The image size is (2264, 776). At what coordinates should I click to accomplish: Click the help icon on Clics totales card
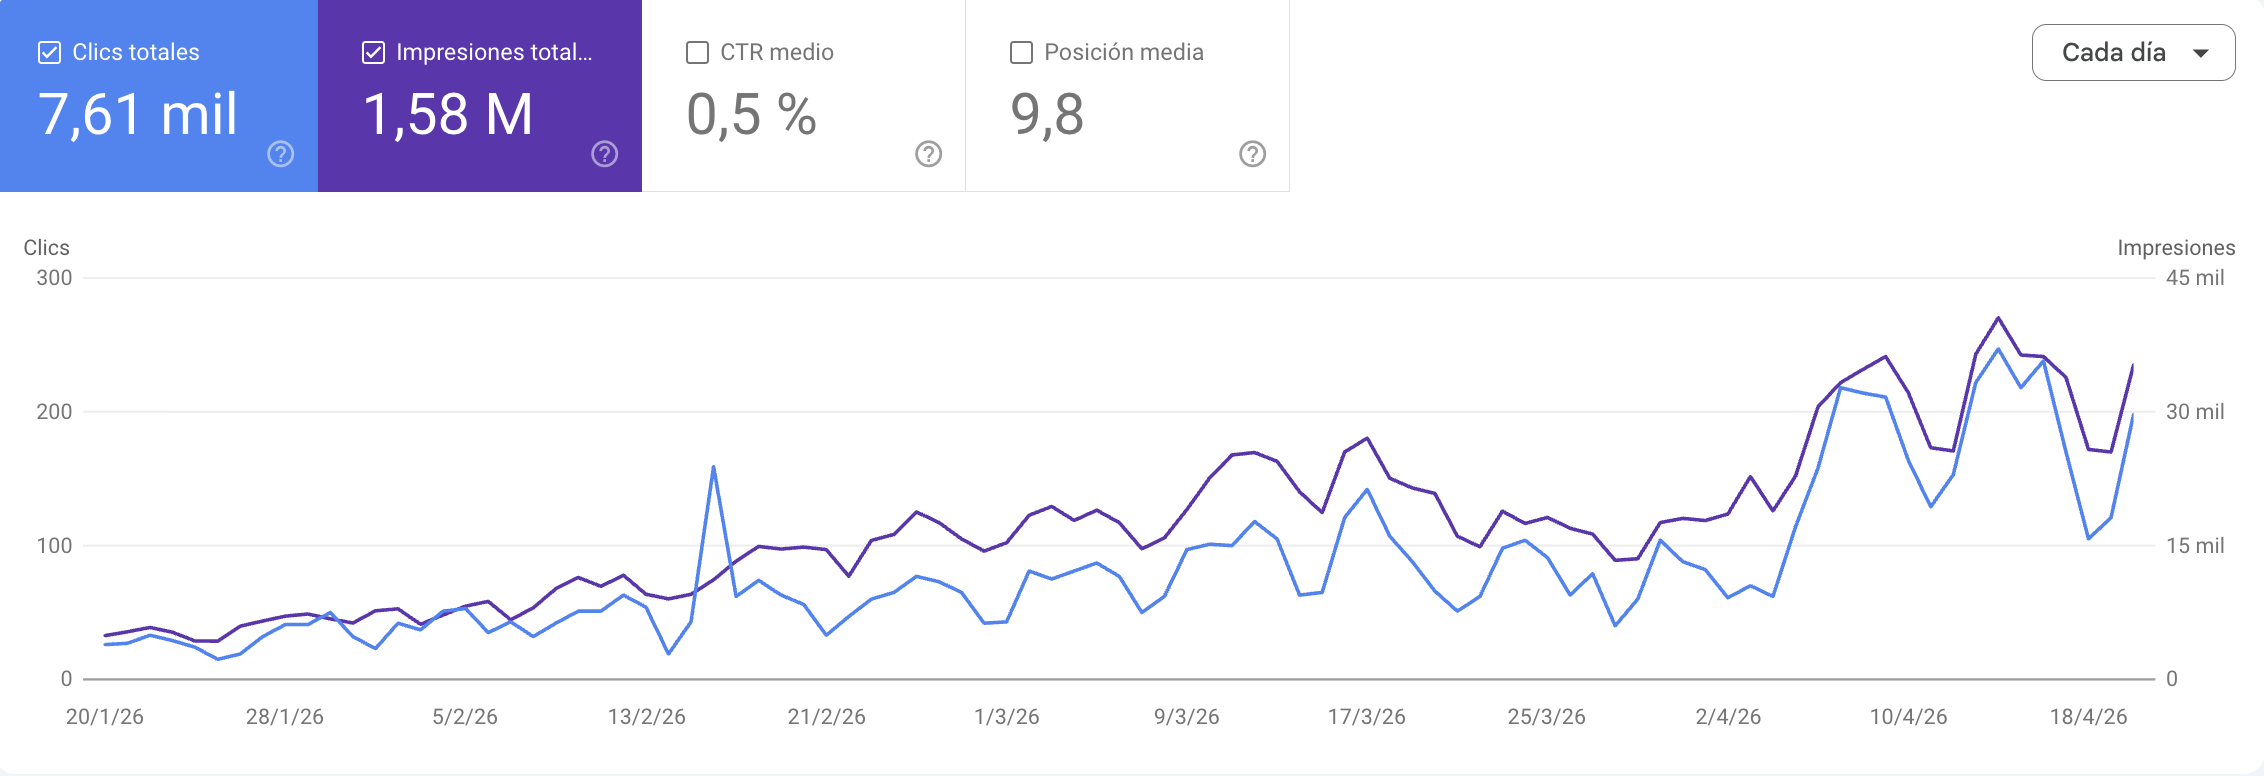click(x=280, y=154)
